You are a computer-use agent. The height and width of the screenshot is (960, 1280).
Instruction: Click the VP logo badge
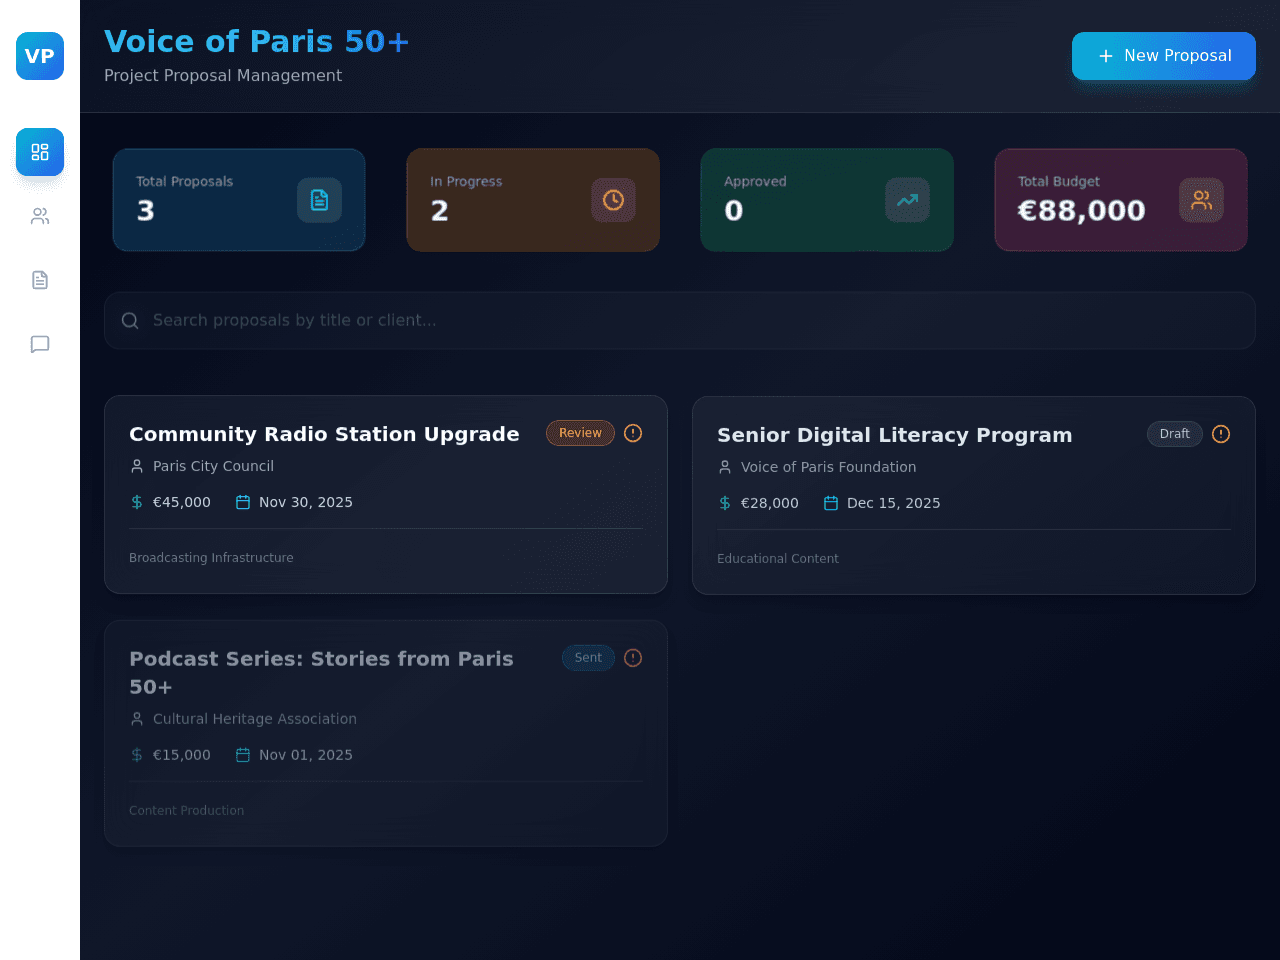tap(40, 56)
